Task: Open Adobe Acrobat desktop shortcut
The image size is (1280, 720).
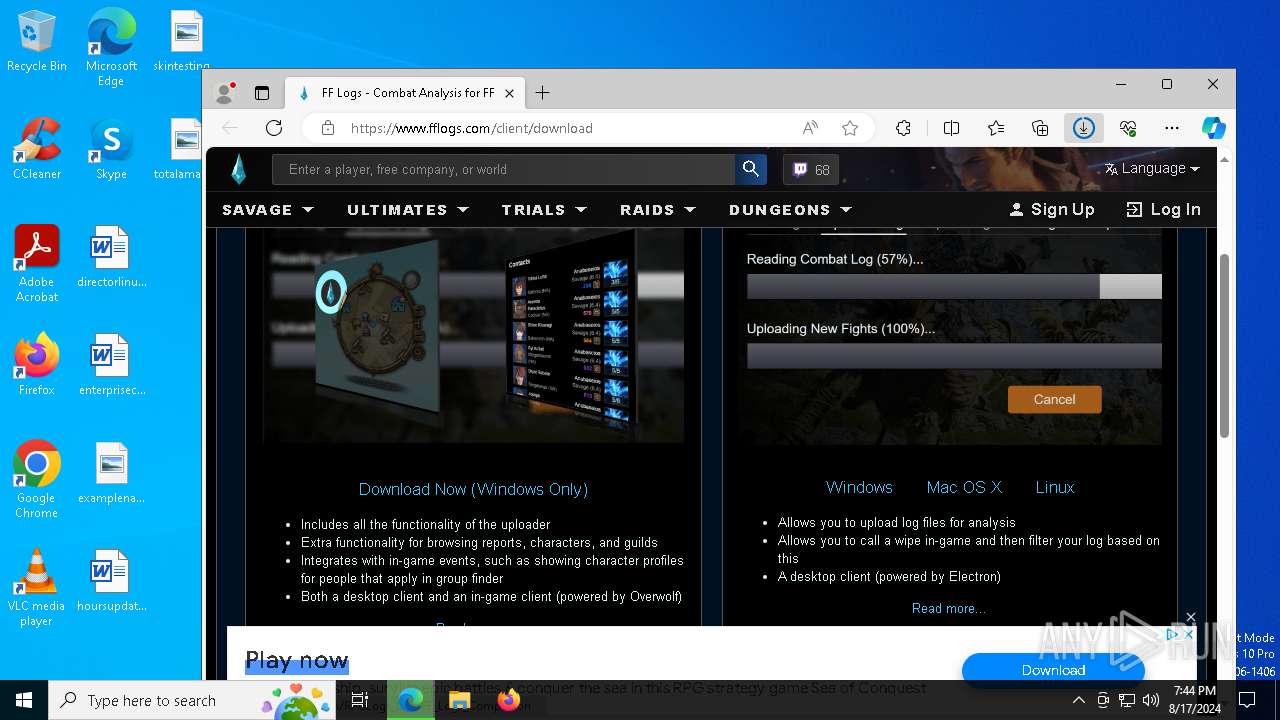Action: click(37, 264)
